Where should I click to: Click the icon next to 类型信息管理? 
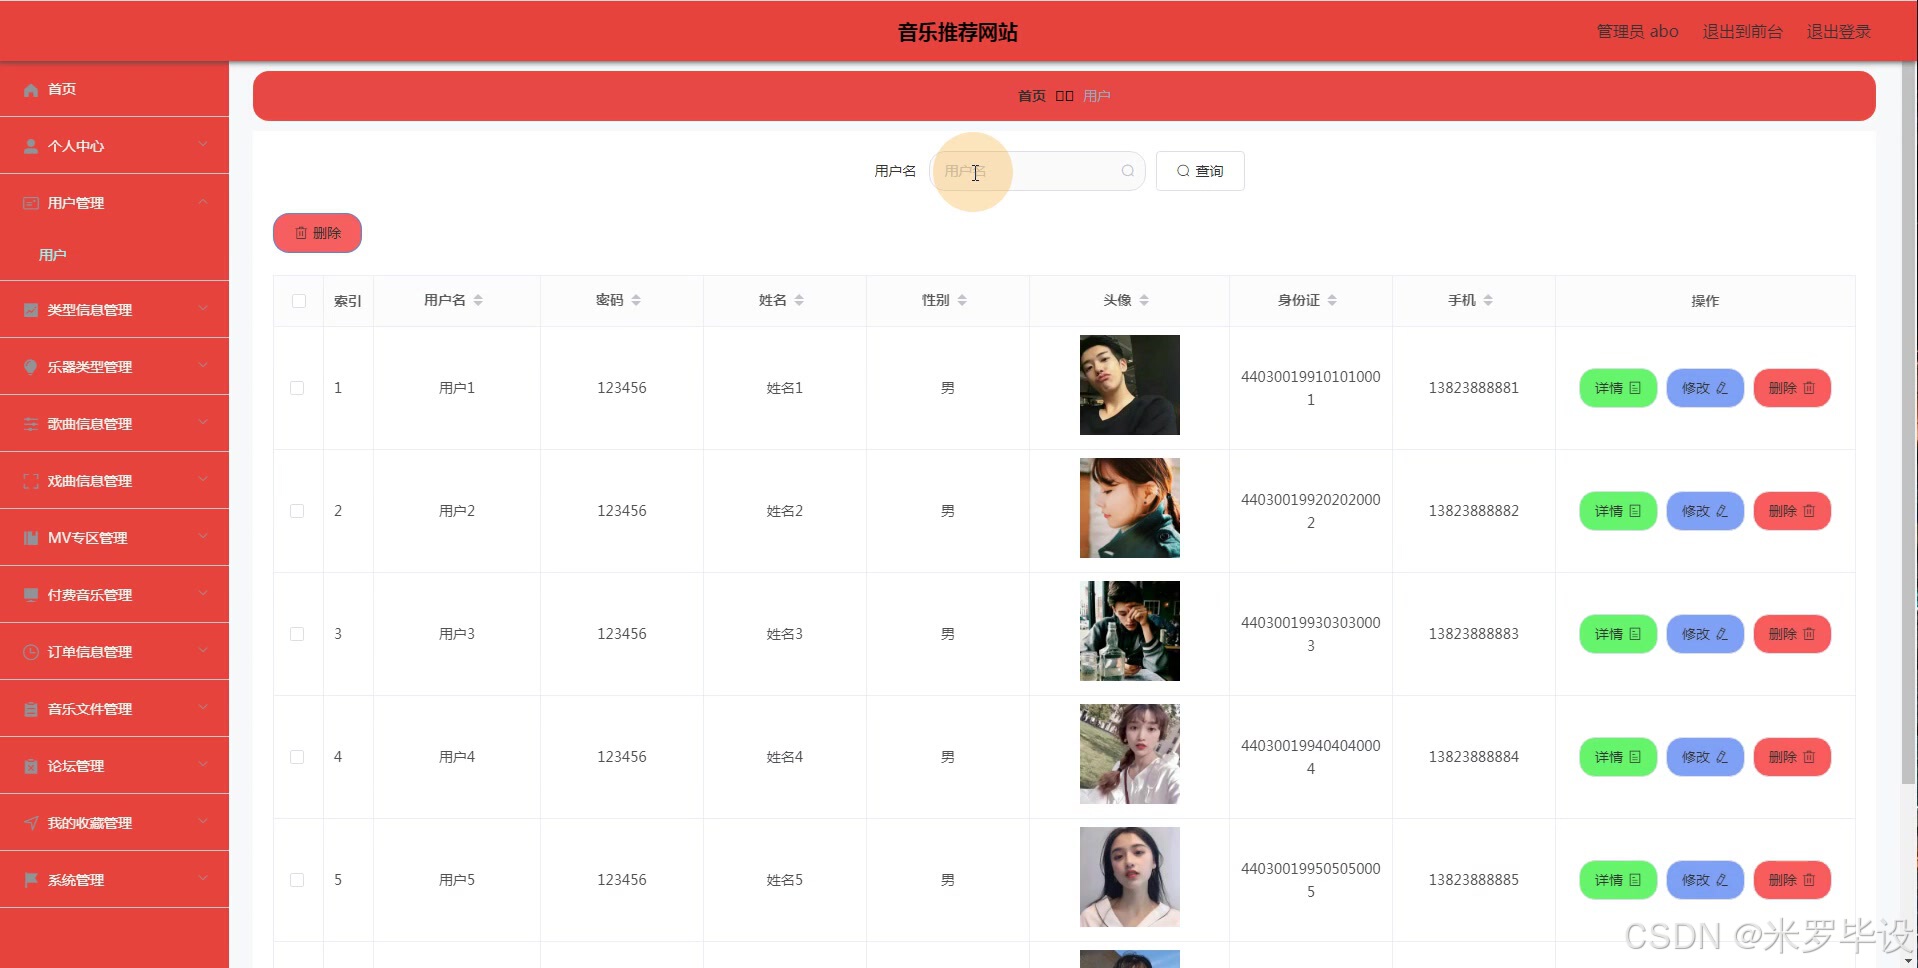(31, 310)
